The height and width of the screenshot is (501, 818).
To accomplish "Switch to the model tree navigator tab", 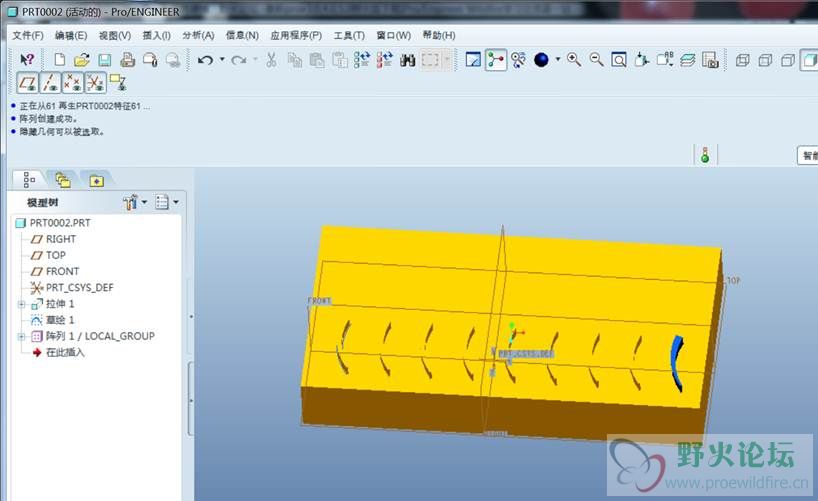I will pyautogui.click(x=29, y=180).
